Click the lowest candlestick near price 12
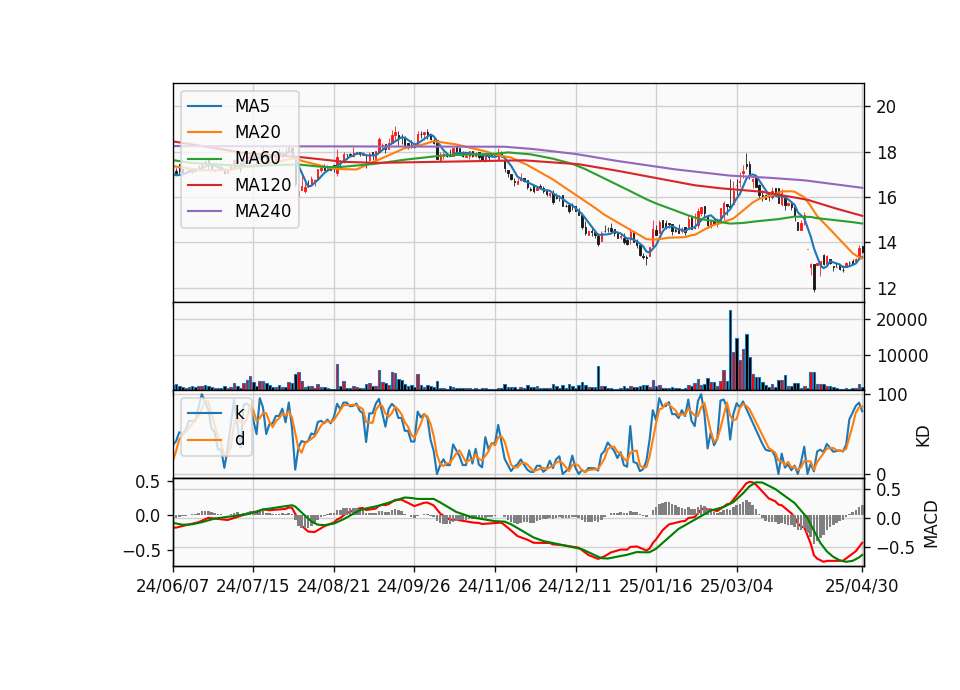This screenshot has width=960, height=690. click(x=814, y=277)
